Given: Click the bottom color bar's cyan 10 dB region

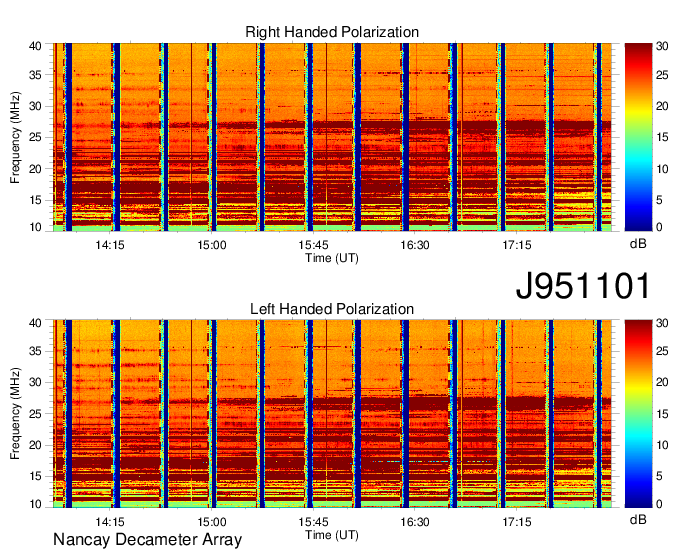Looking at the screenshot, I should point(638,445).
